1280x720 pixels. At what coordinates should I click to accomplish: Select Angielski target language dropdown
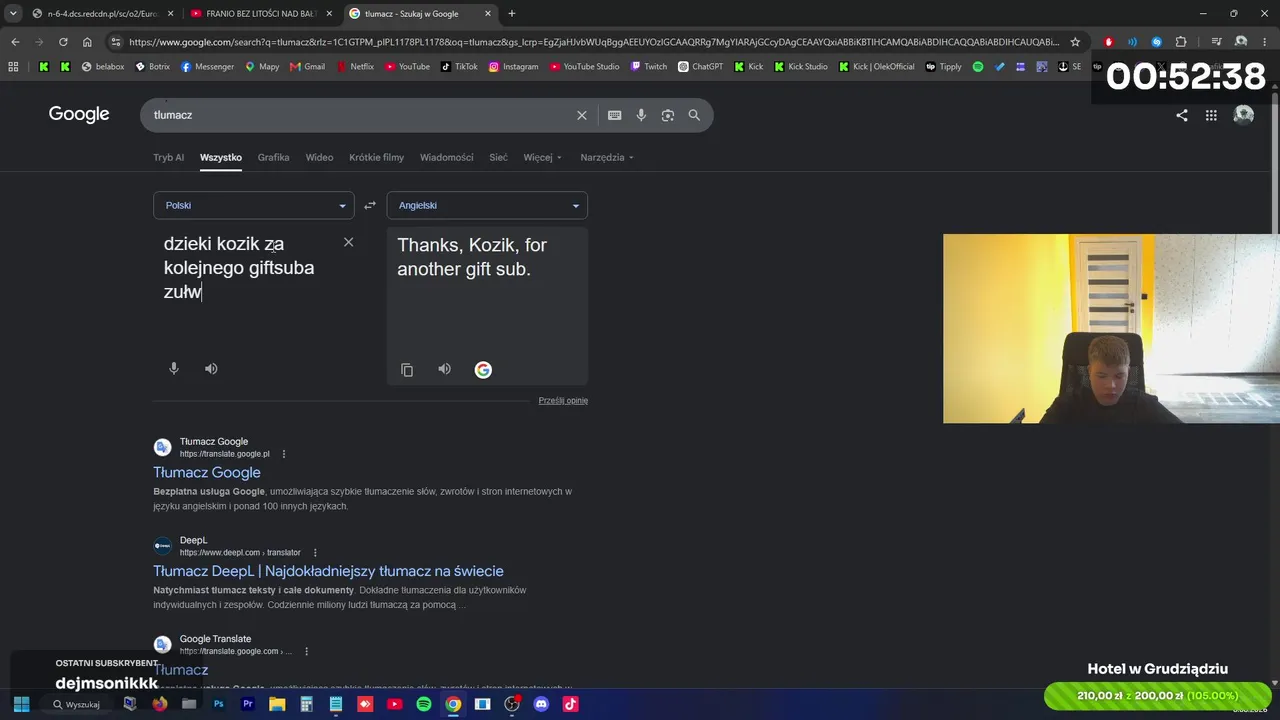tap(487, 205)
